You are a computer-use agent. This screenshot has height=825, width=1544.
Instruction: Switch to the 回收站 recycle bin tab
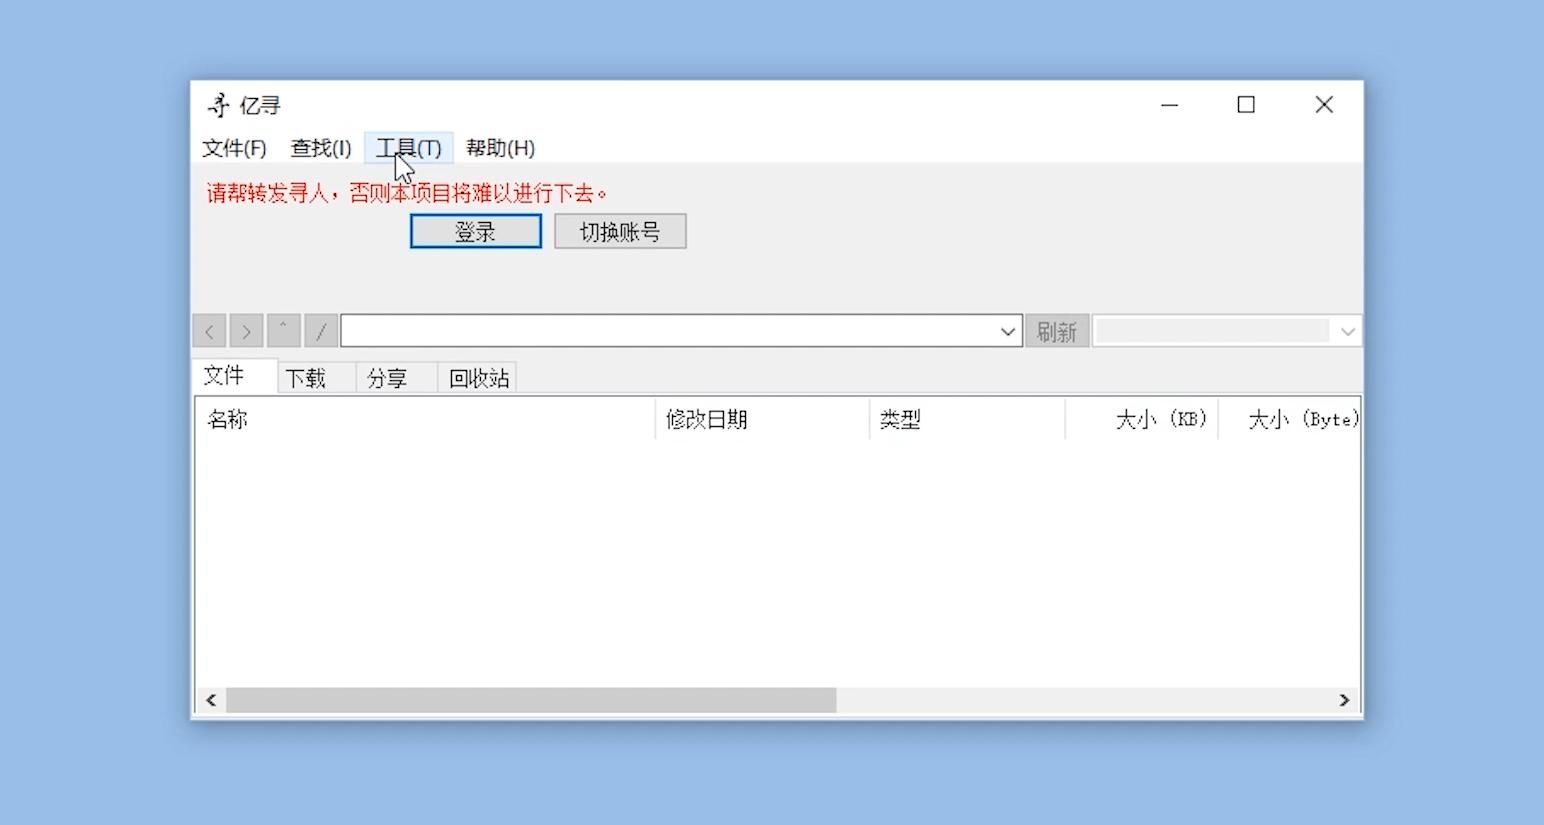pyautogui.click(x=477, y=377)
